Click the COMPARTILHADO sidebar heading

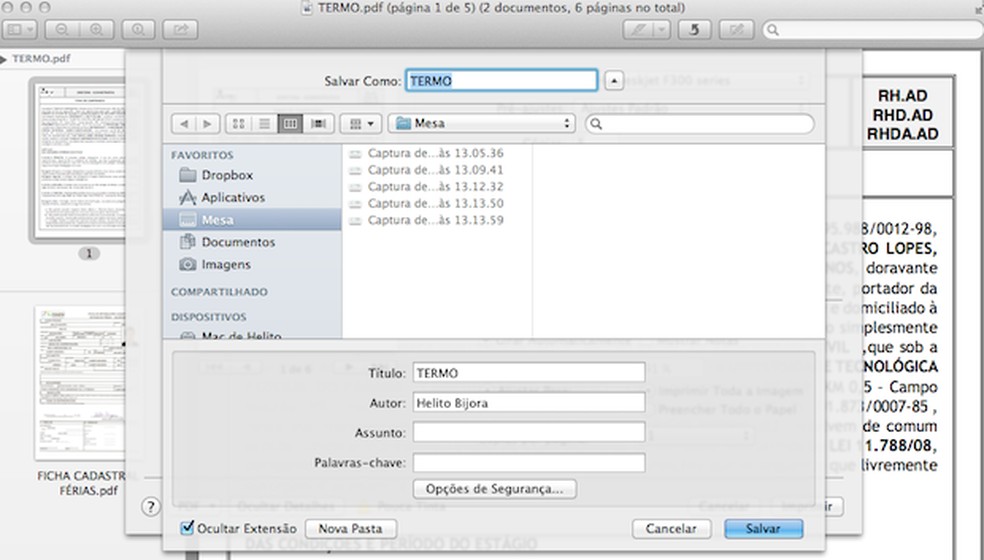219,292
